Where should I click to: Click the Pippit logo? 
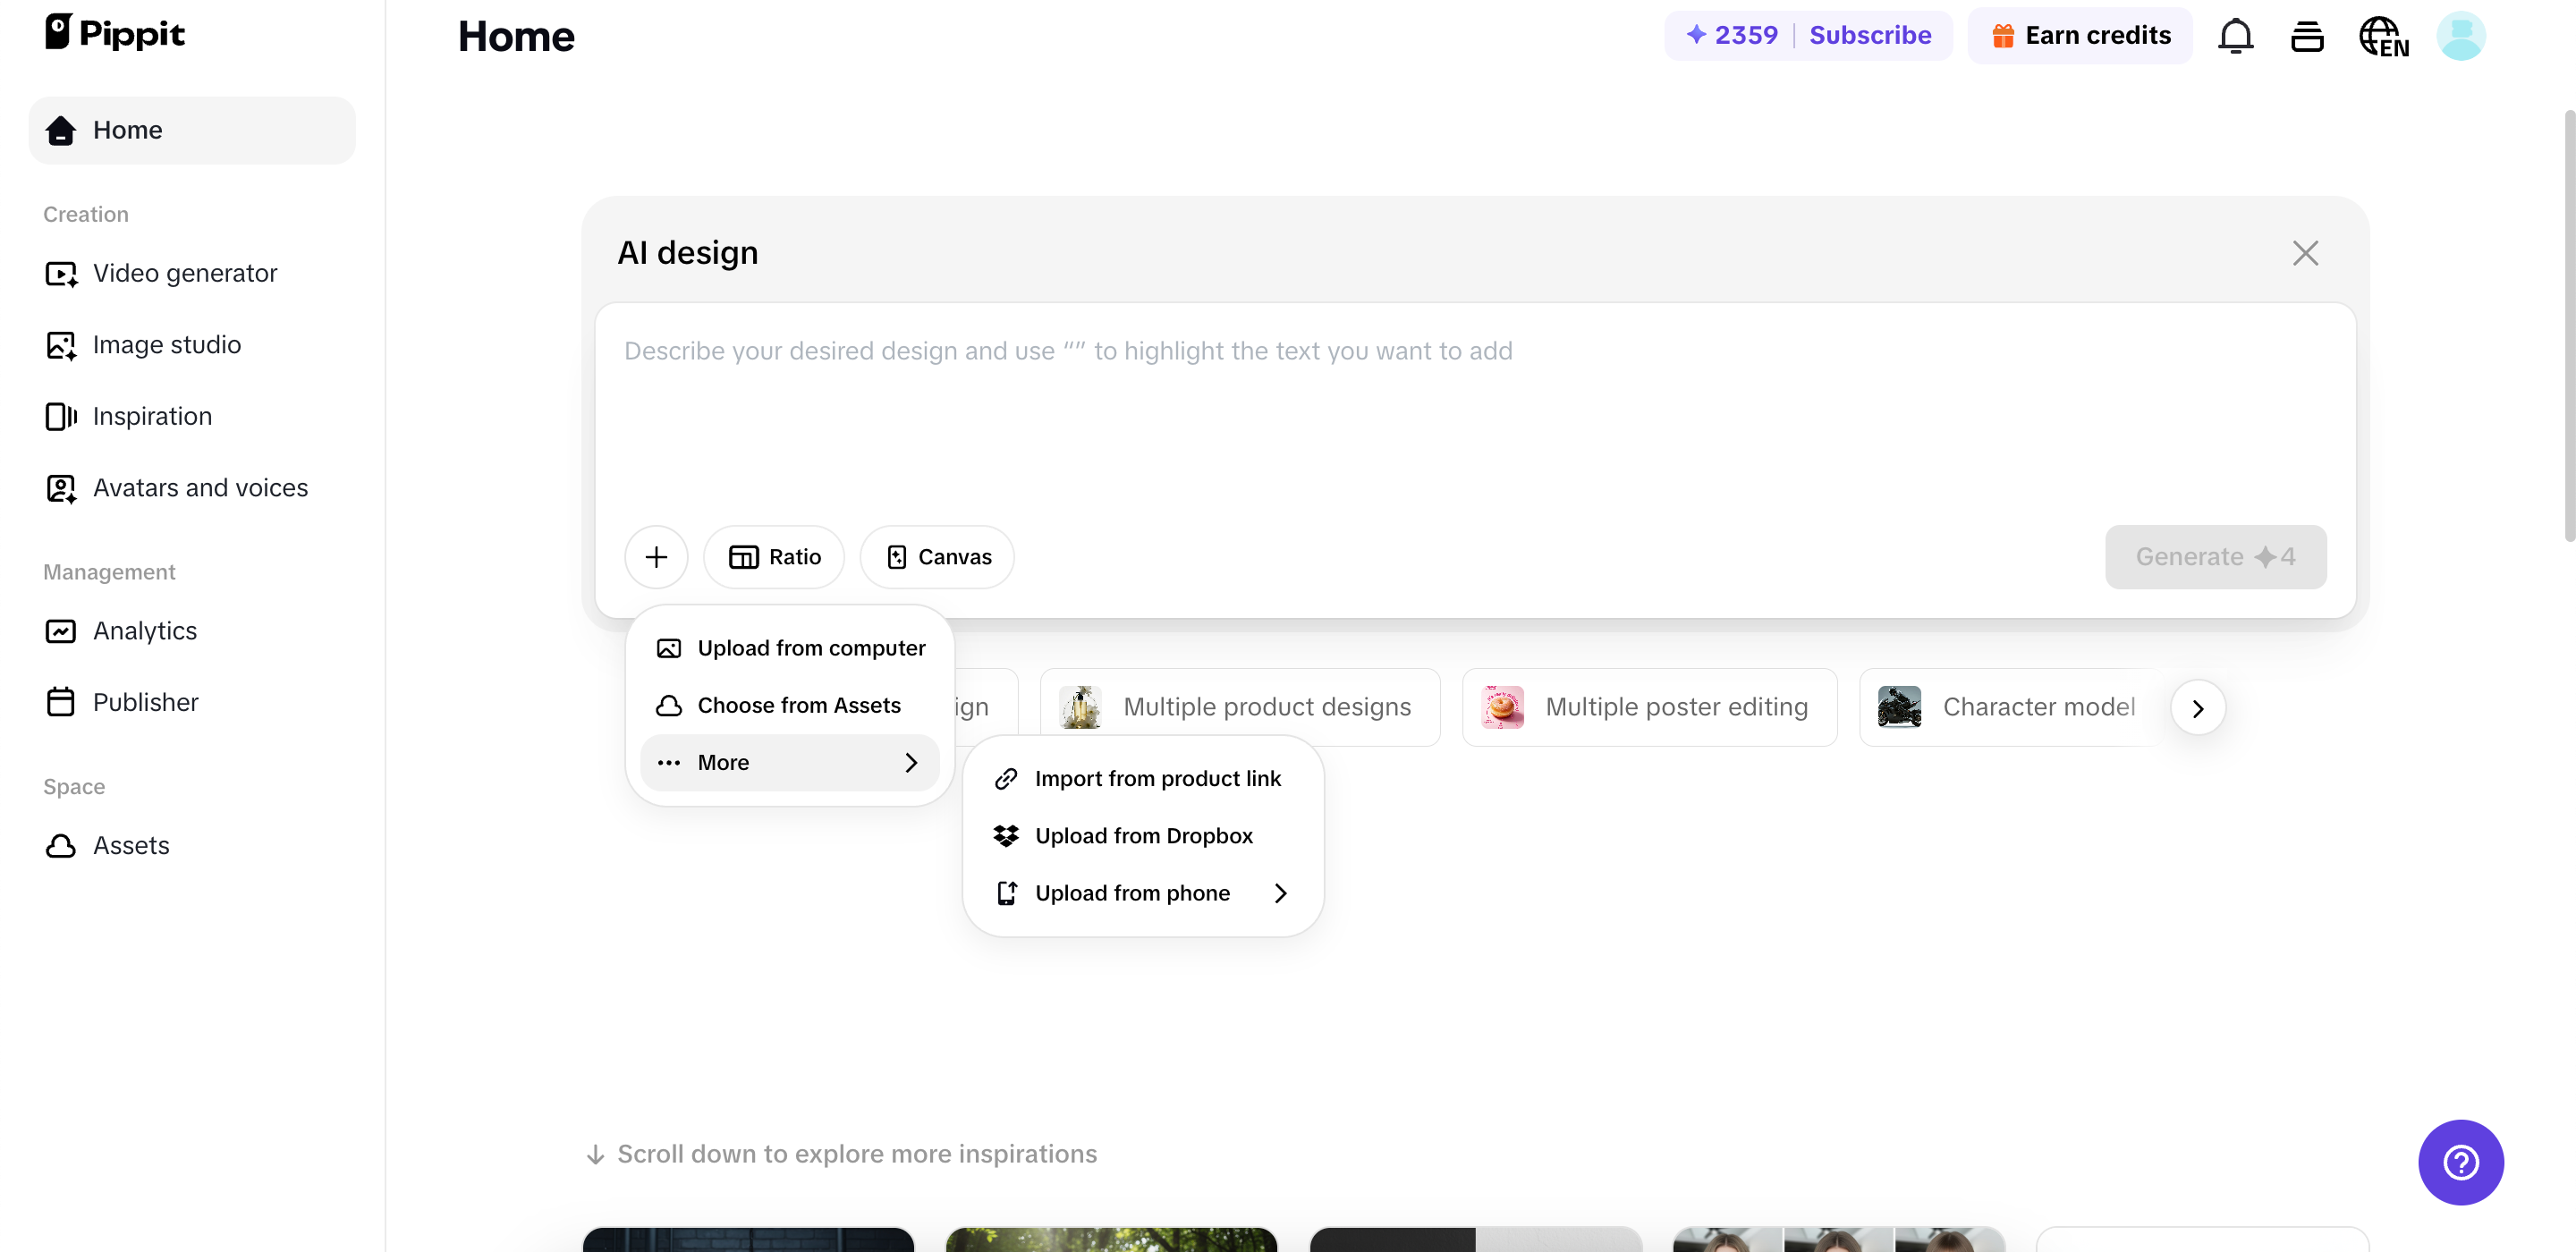tap(115, 33)
